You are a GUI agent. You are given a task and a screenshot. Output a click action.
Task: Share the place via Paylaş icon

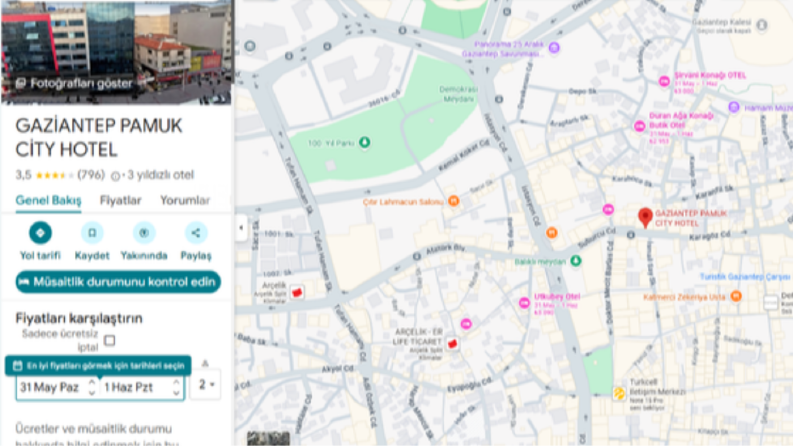pos(196,233)
